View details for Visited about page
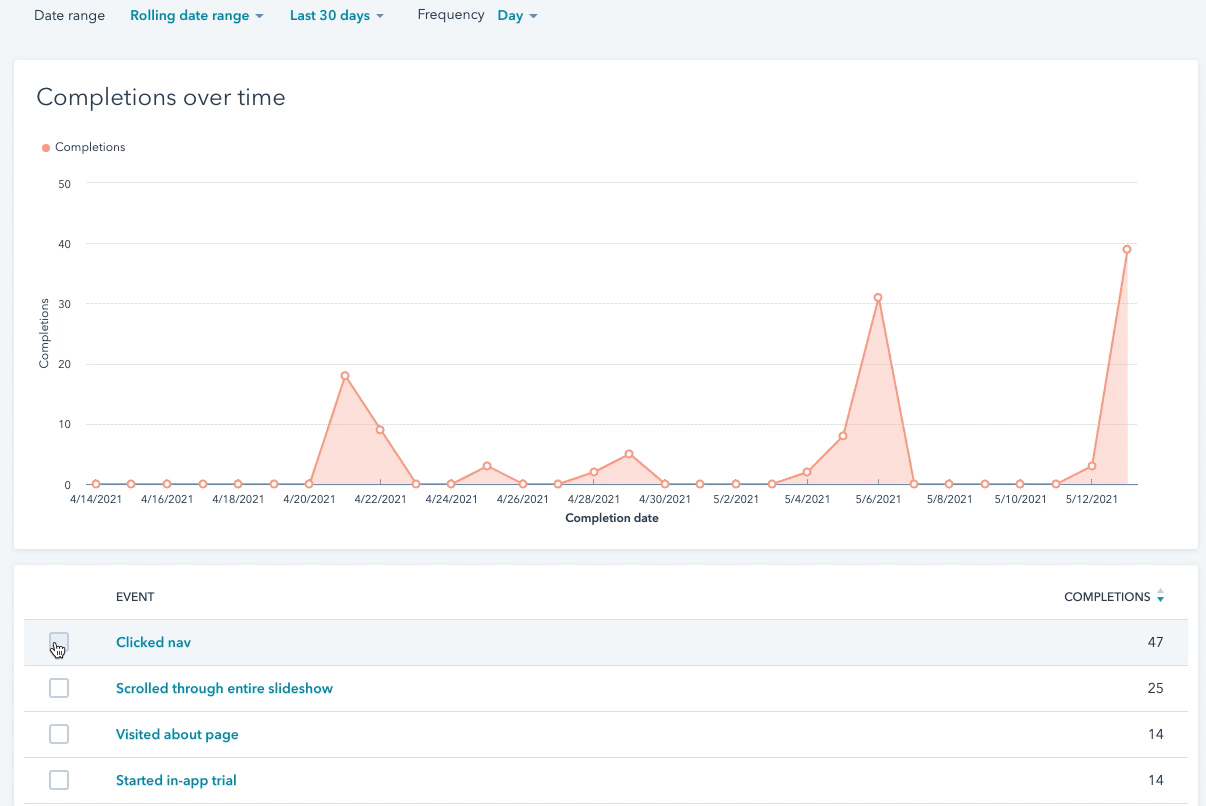 pos(177,733)
